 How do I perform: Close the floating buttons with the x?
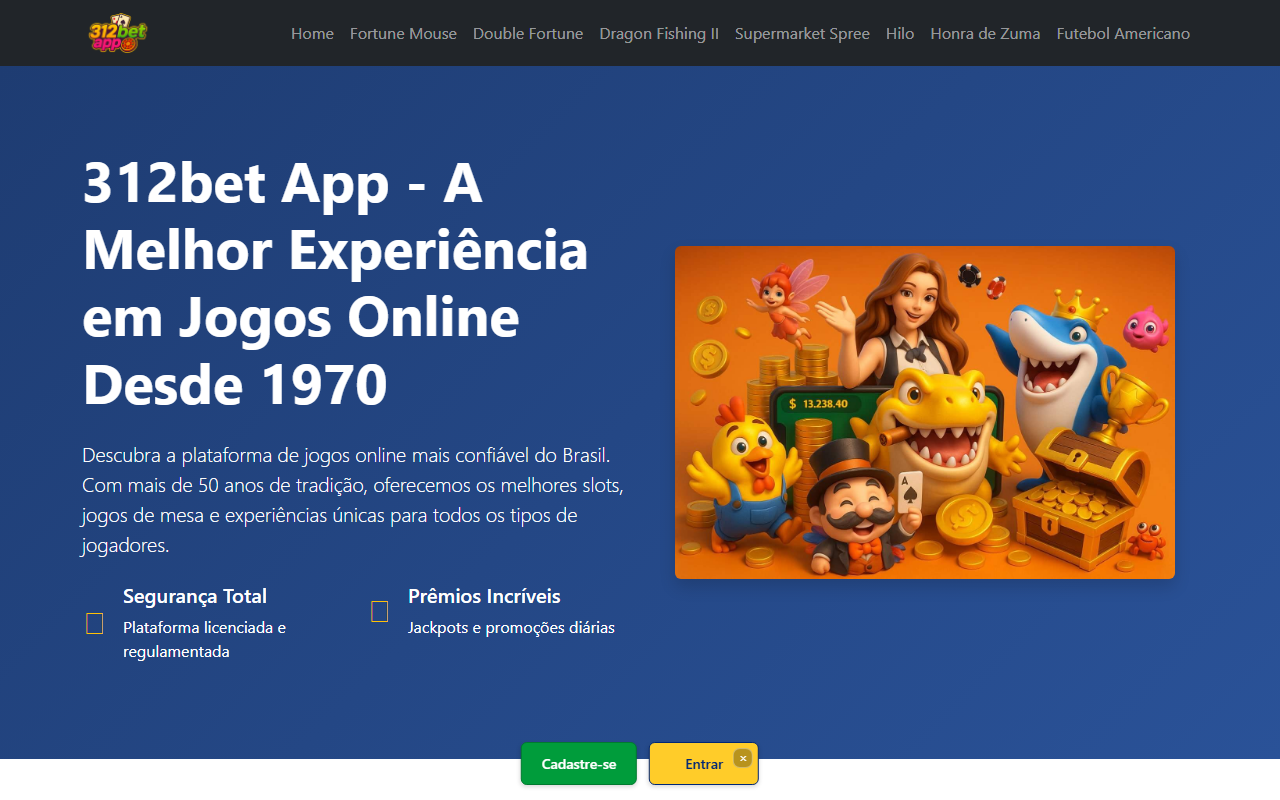point(742,758)
